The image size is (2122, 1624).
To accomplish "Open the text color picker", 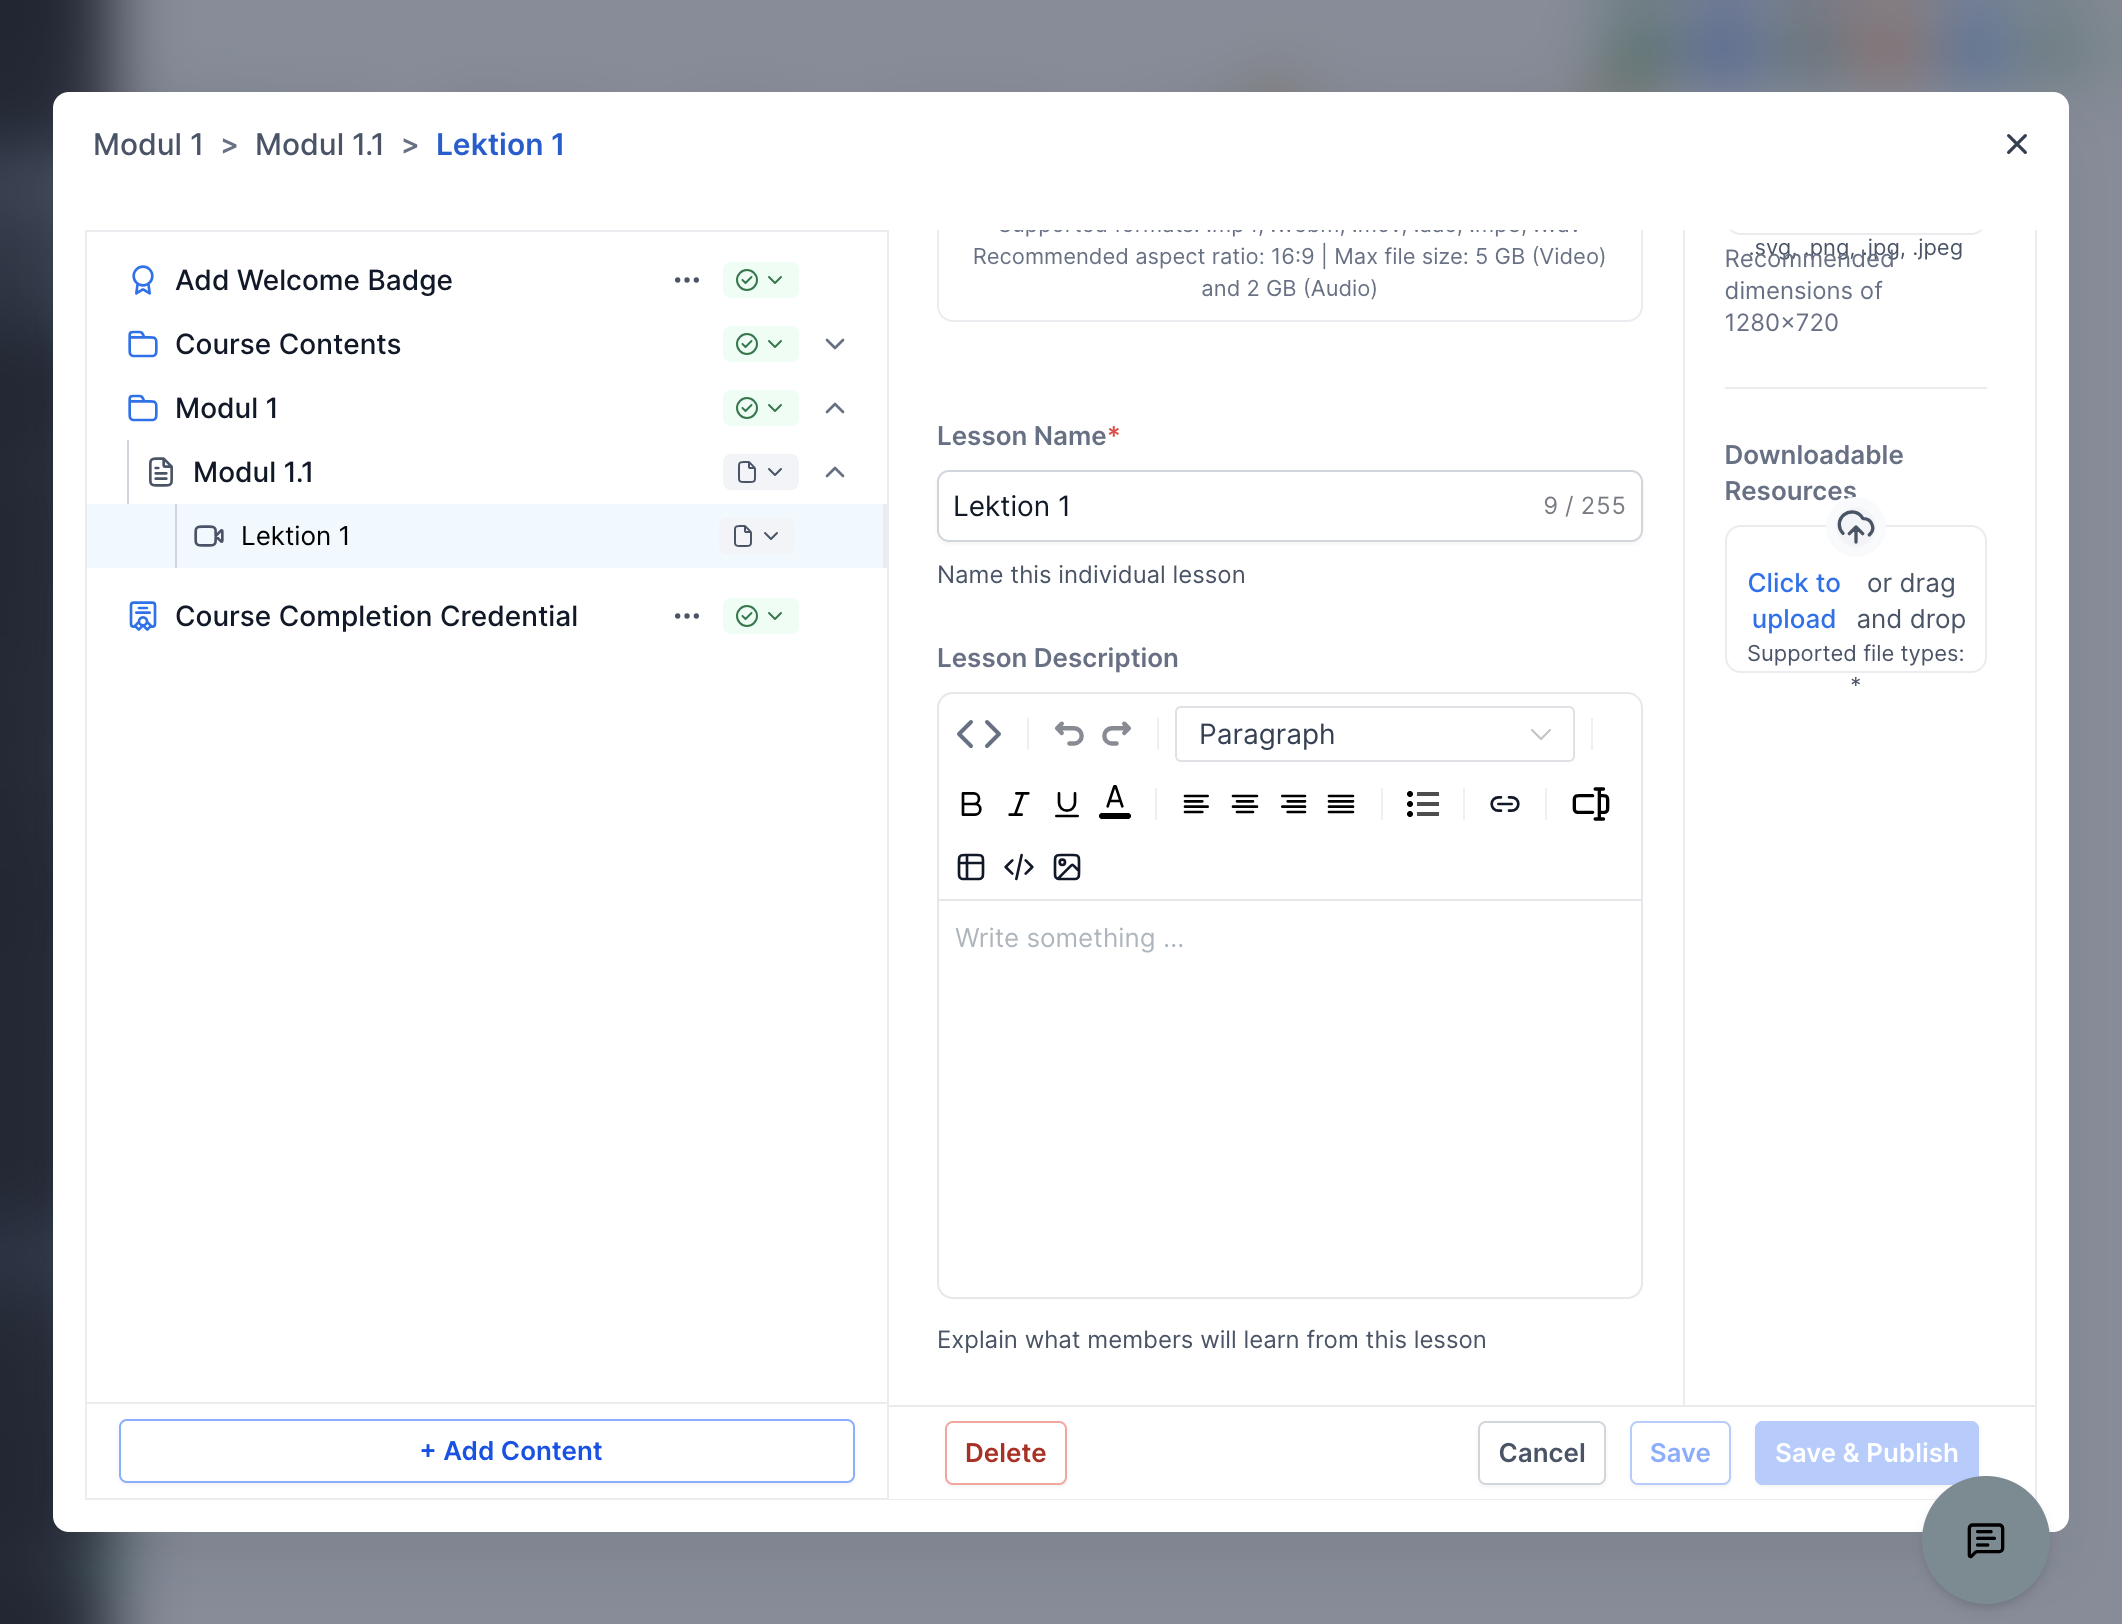I will click(x=1115, y=803).
